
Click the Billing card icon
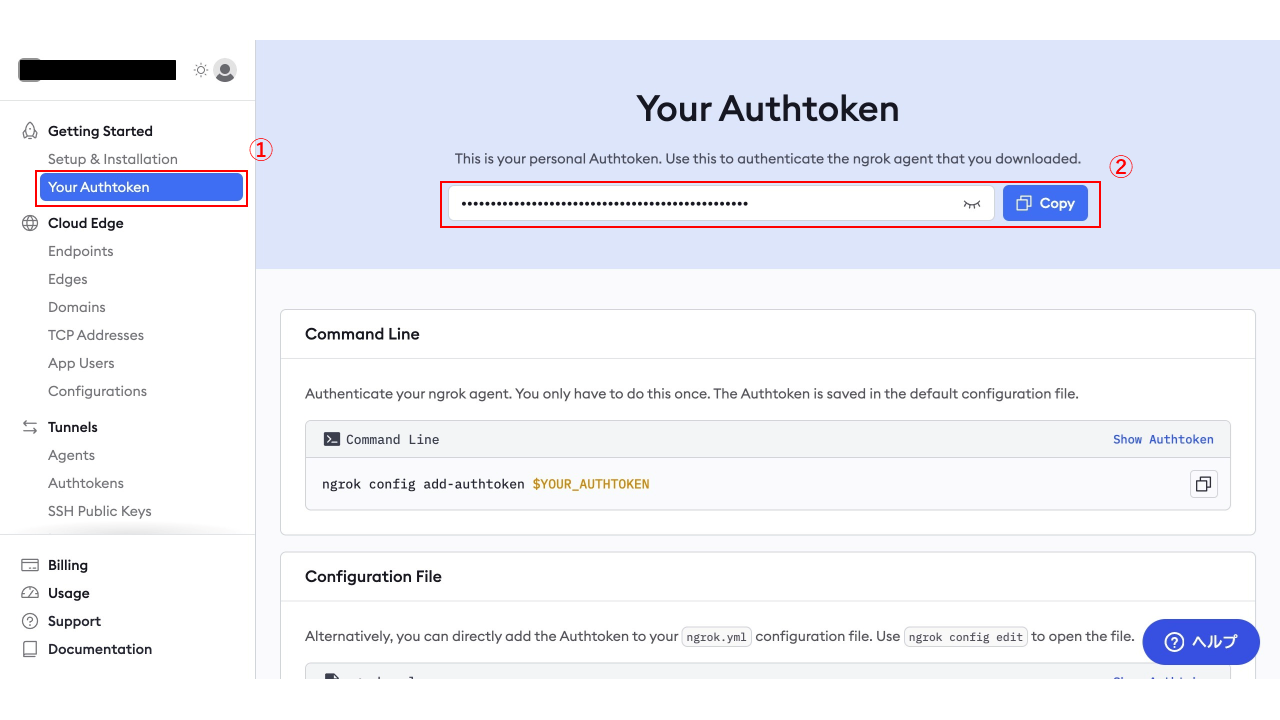coord(30,565)
